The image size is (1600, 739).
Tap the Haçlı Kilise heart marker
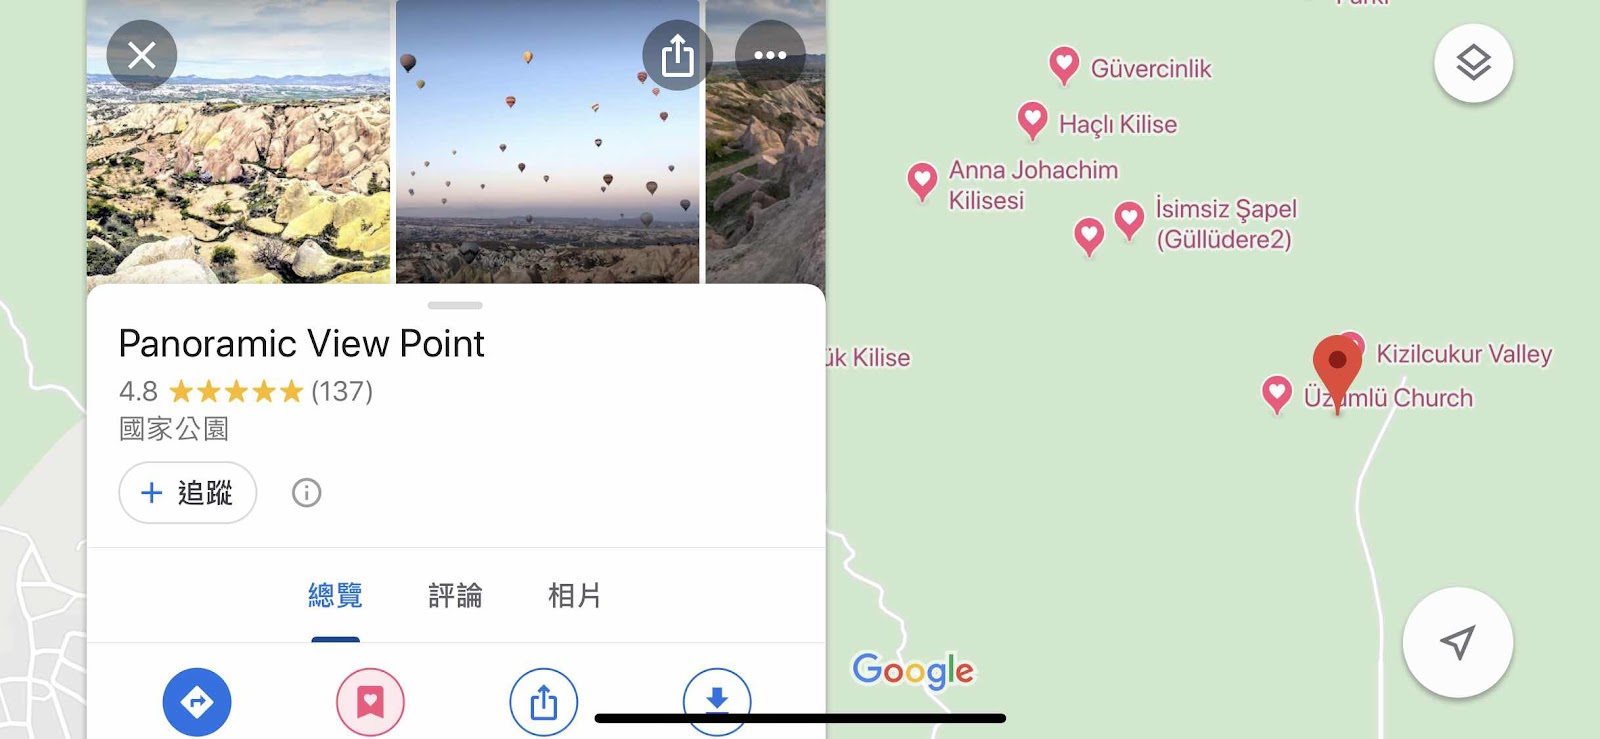[1032, 120]
